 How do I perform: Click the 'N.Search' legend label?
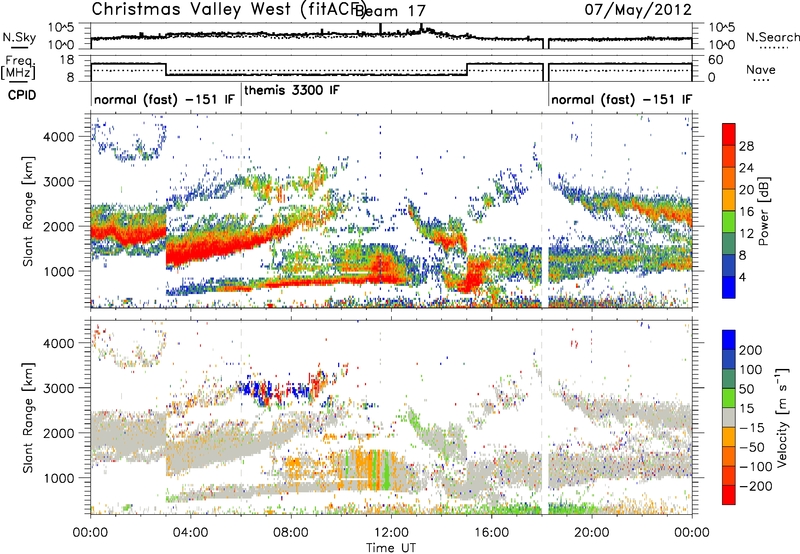coord(773,37)
